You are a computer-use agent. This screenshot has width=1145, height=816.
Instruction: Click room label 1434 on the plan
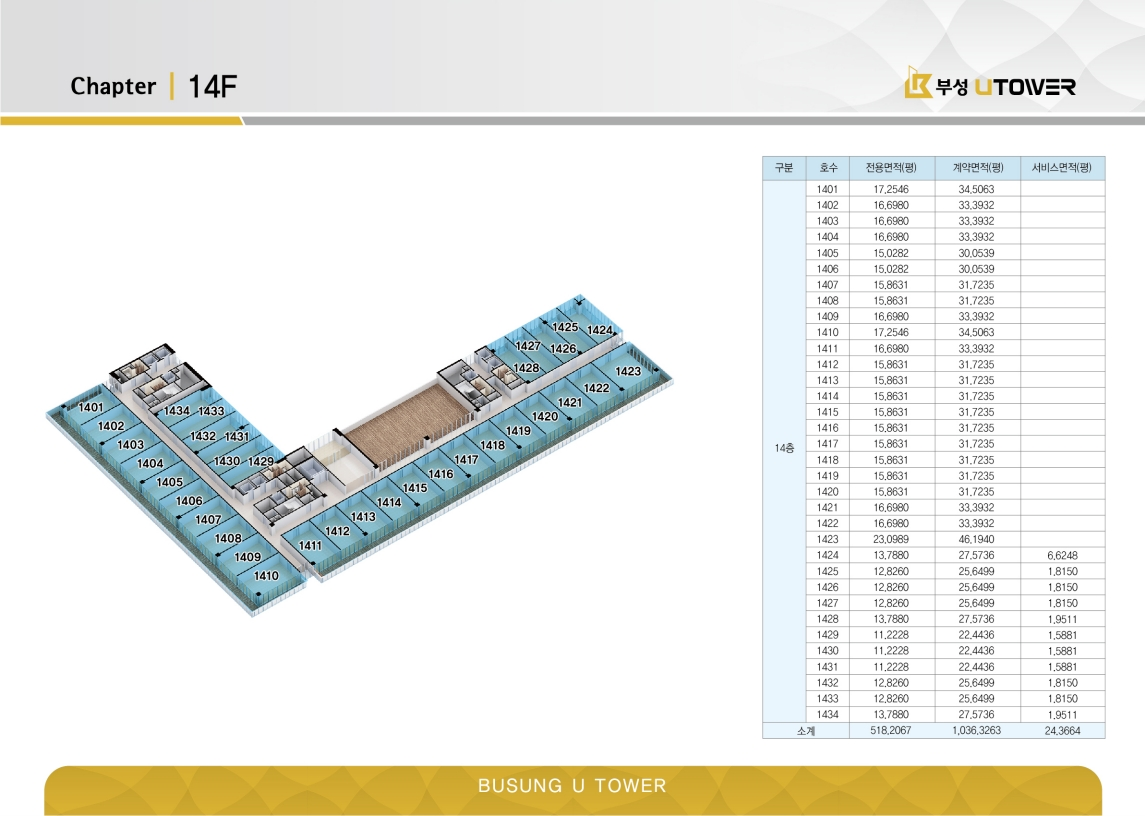[x=177, y=411]
